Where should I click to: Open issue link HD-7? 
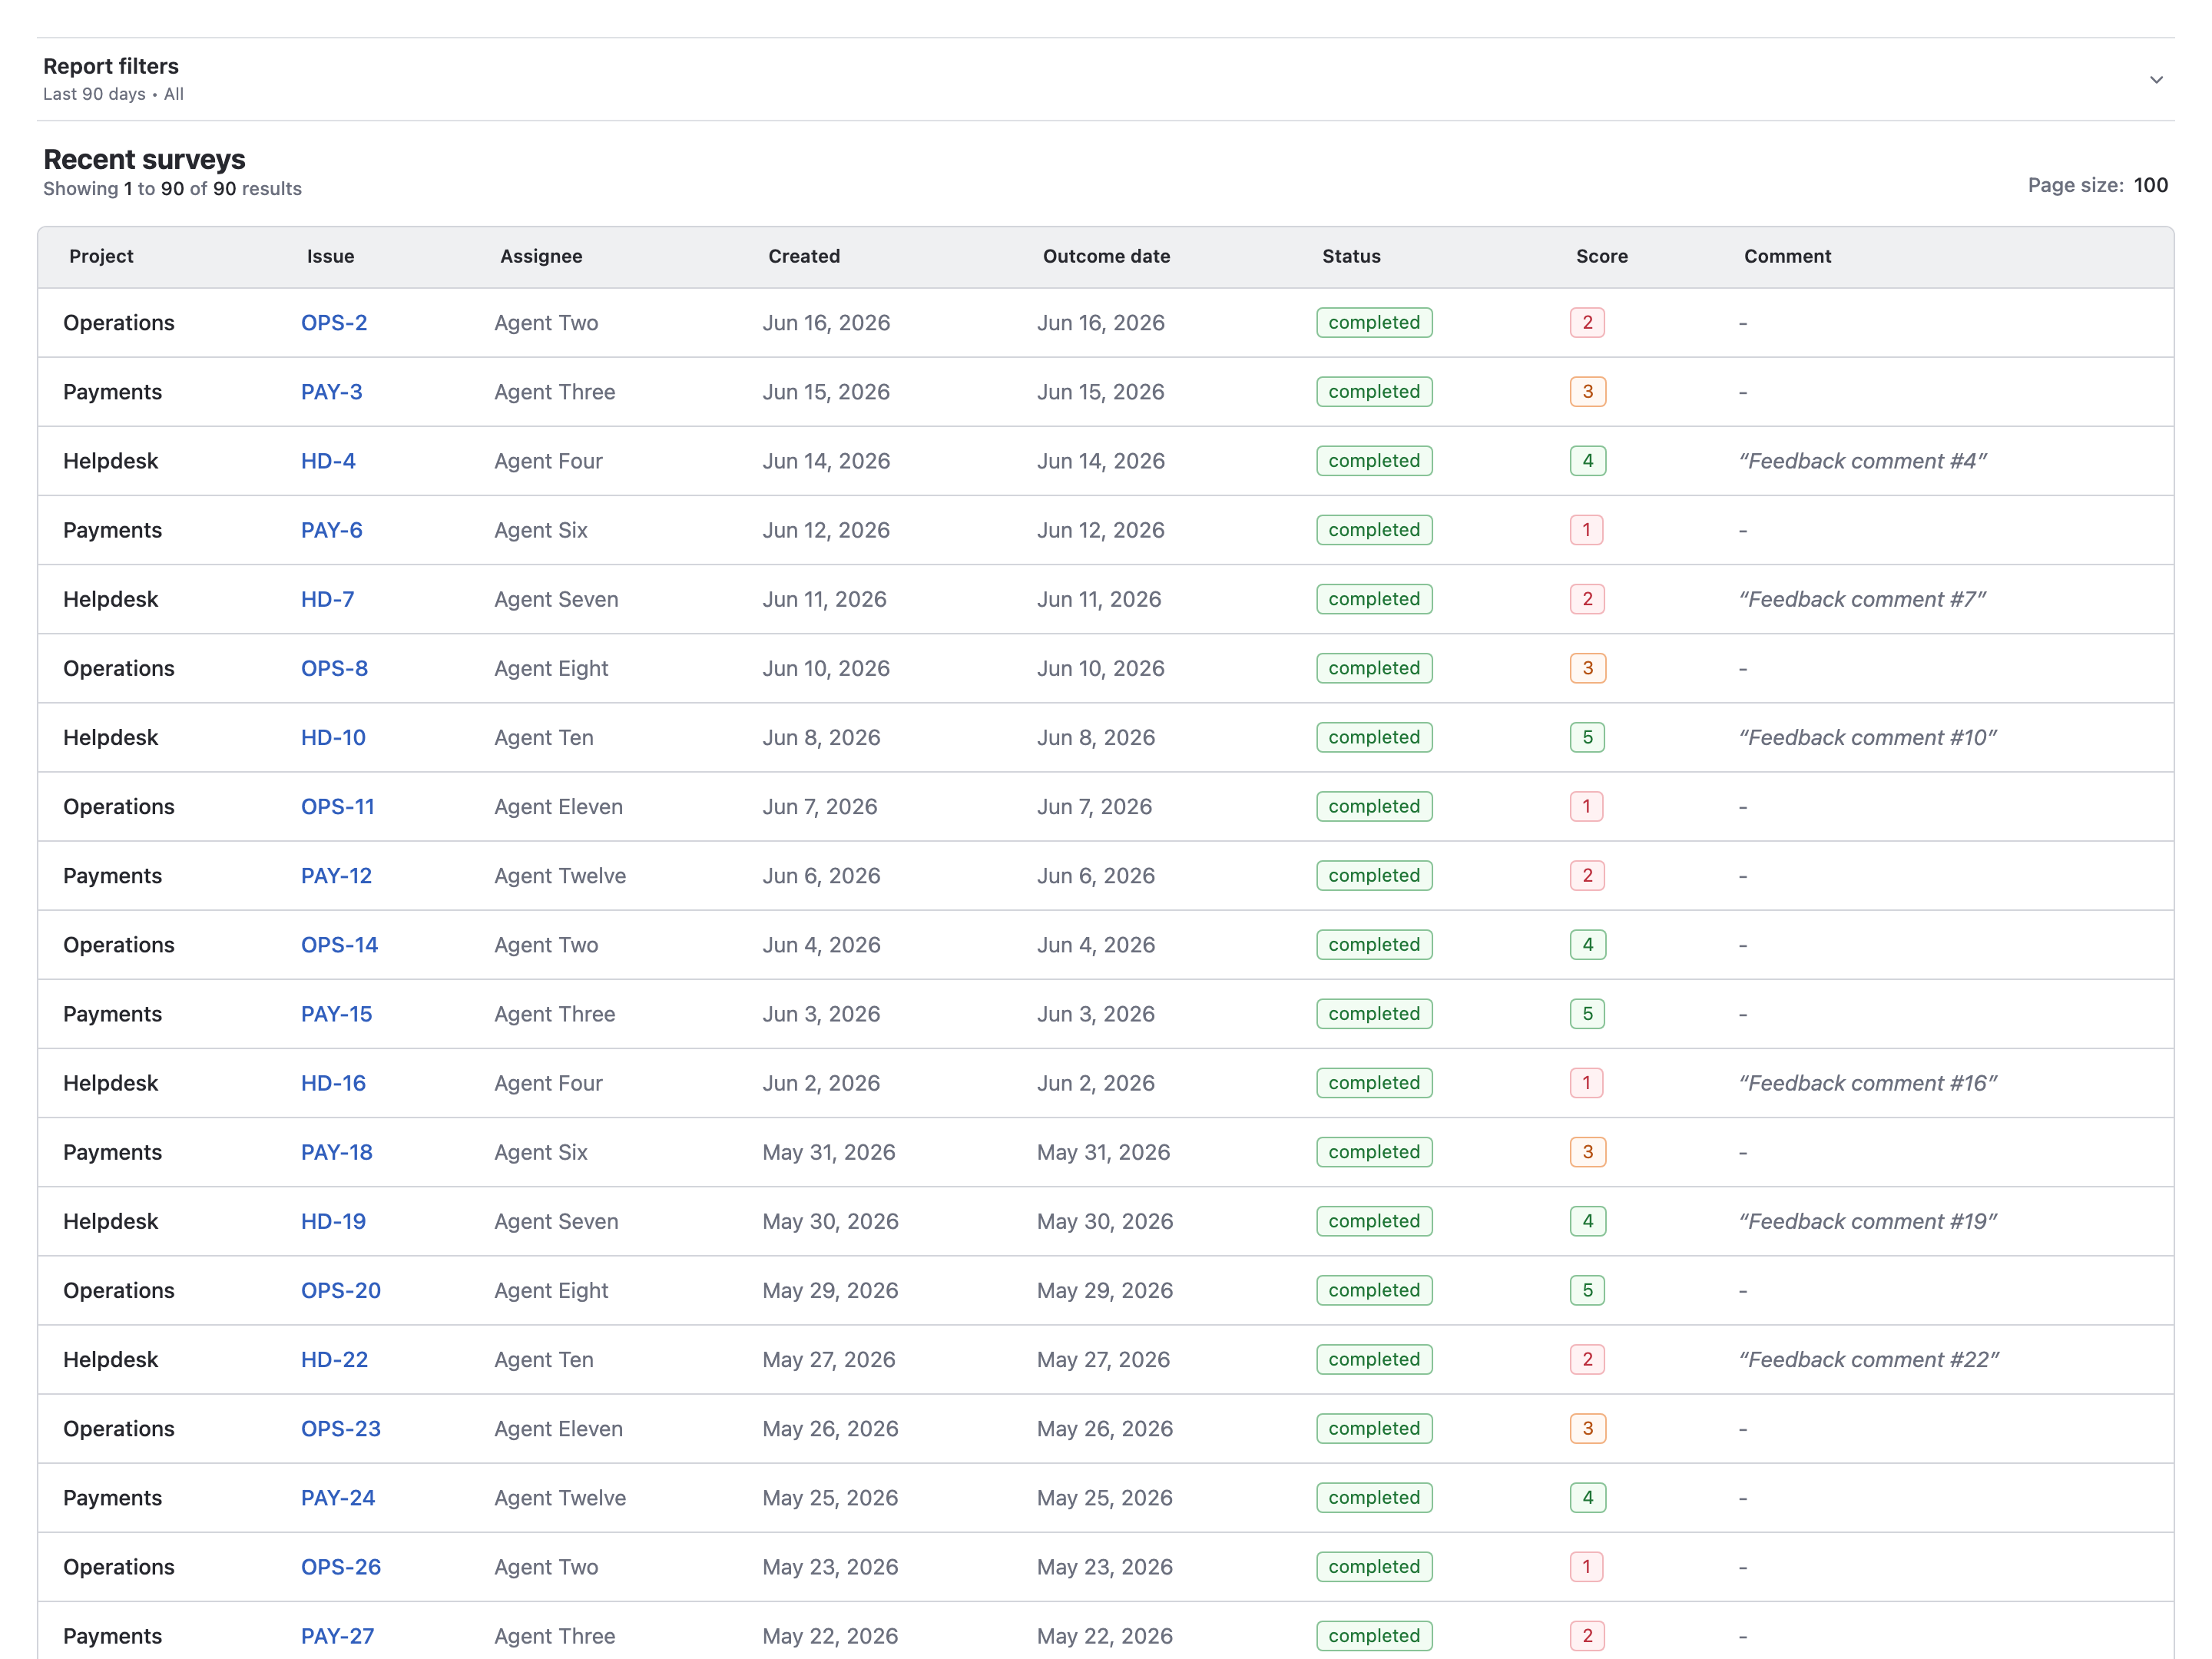point(327,599)
